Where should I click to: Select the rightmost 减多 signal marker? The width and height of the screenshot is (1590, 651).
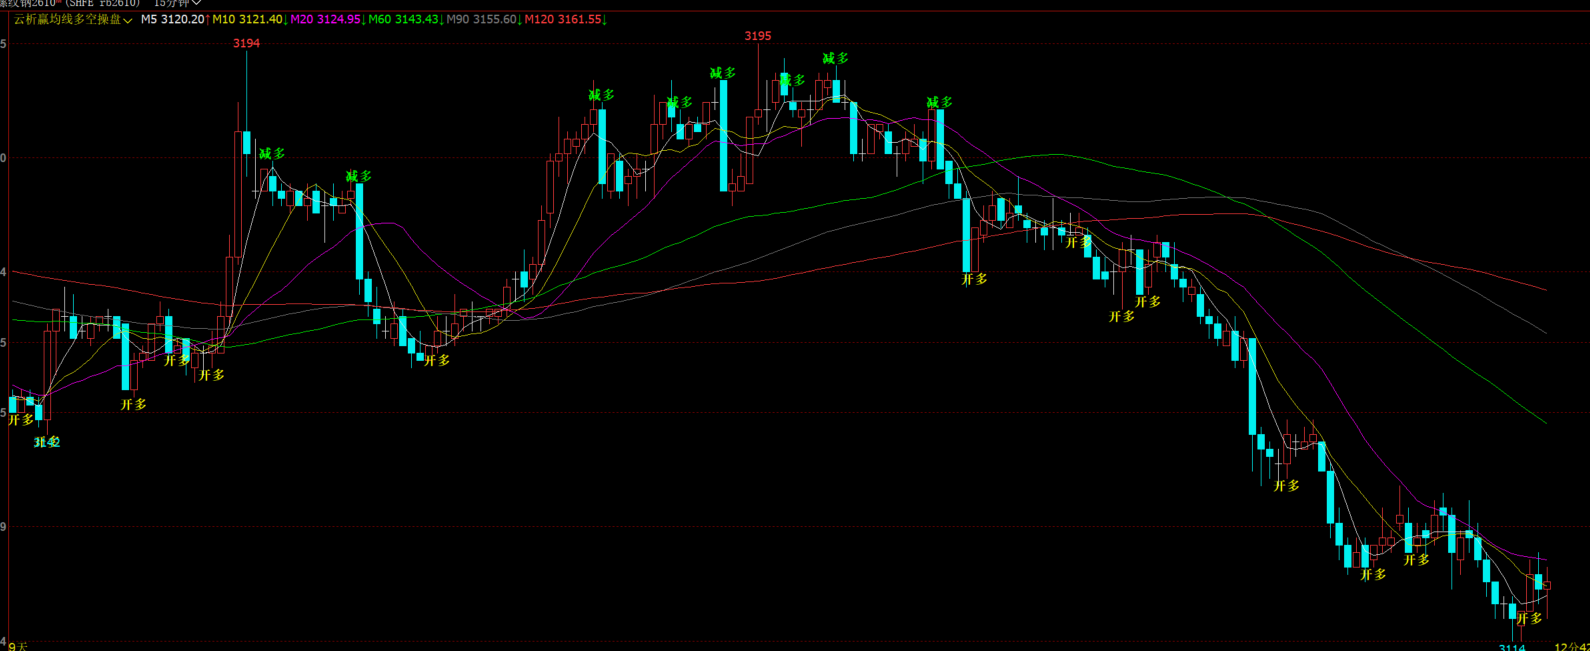939,102
